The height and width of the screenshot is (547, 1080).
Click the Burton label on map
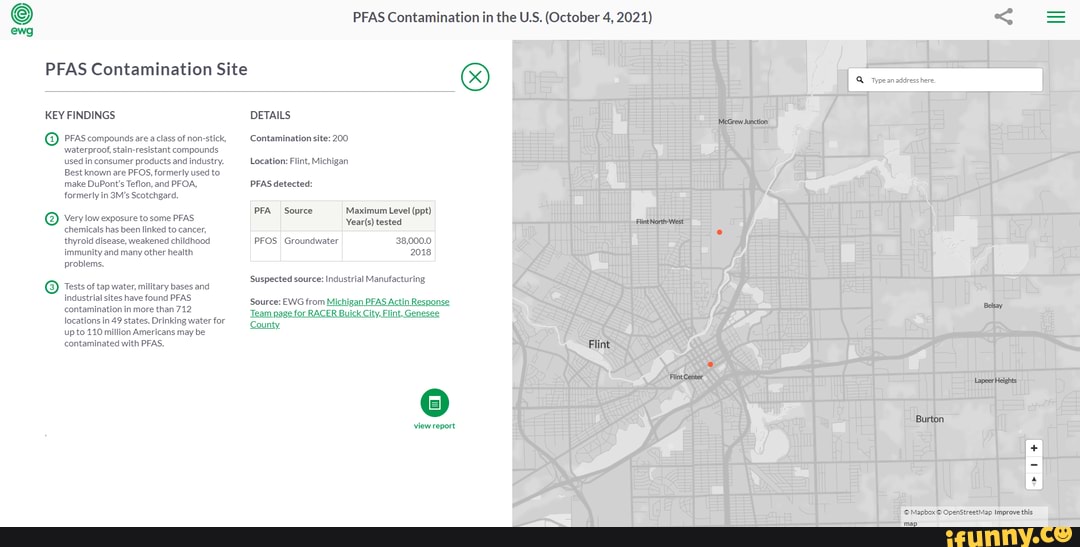930,419
